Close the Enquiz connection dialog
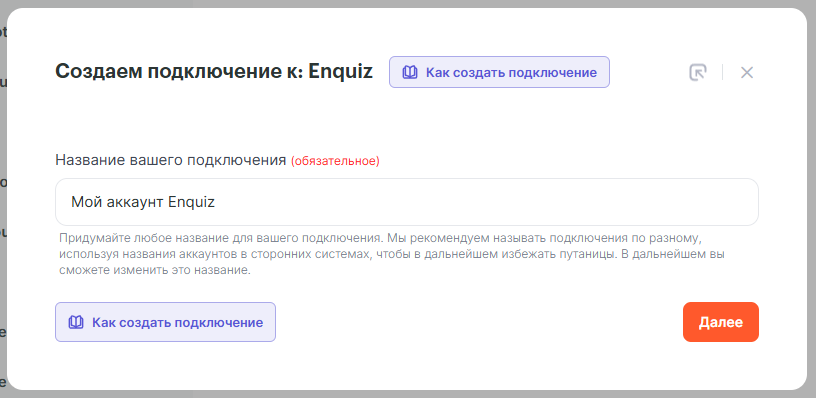The width and height of the screenshot is (816, 398). pos(747,72)
